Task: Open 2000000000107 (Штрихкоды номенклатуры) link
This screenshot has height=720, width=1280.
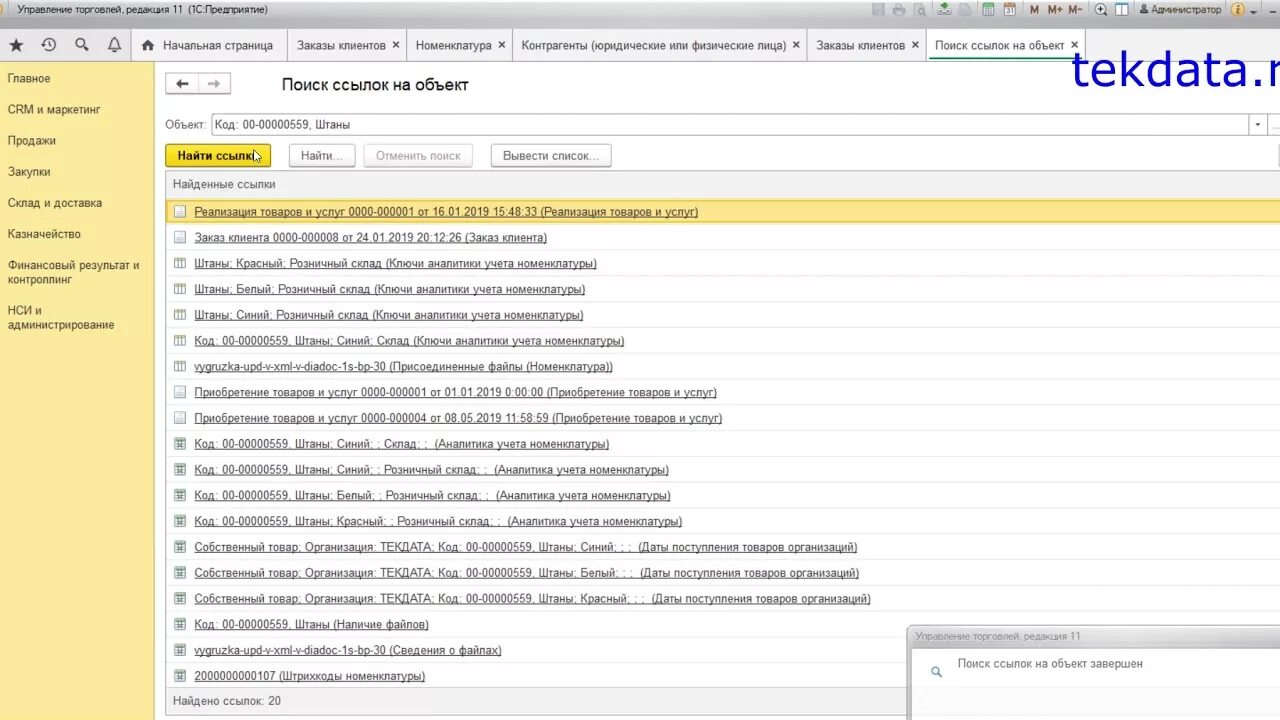Action: tap(310, 676)
